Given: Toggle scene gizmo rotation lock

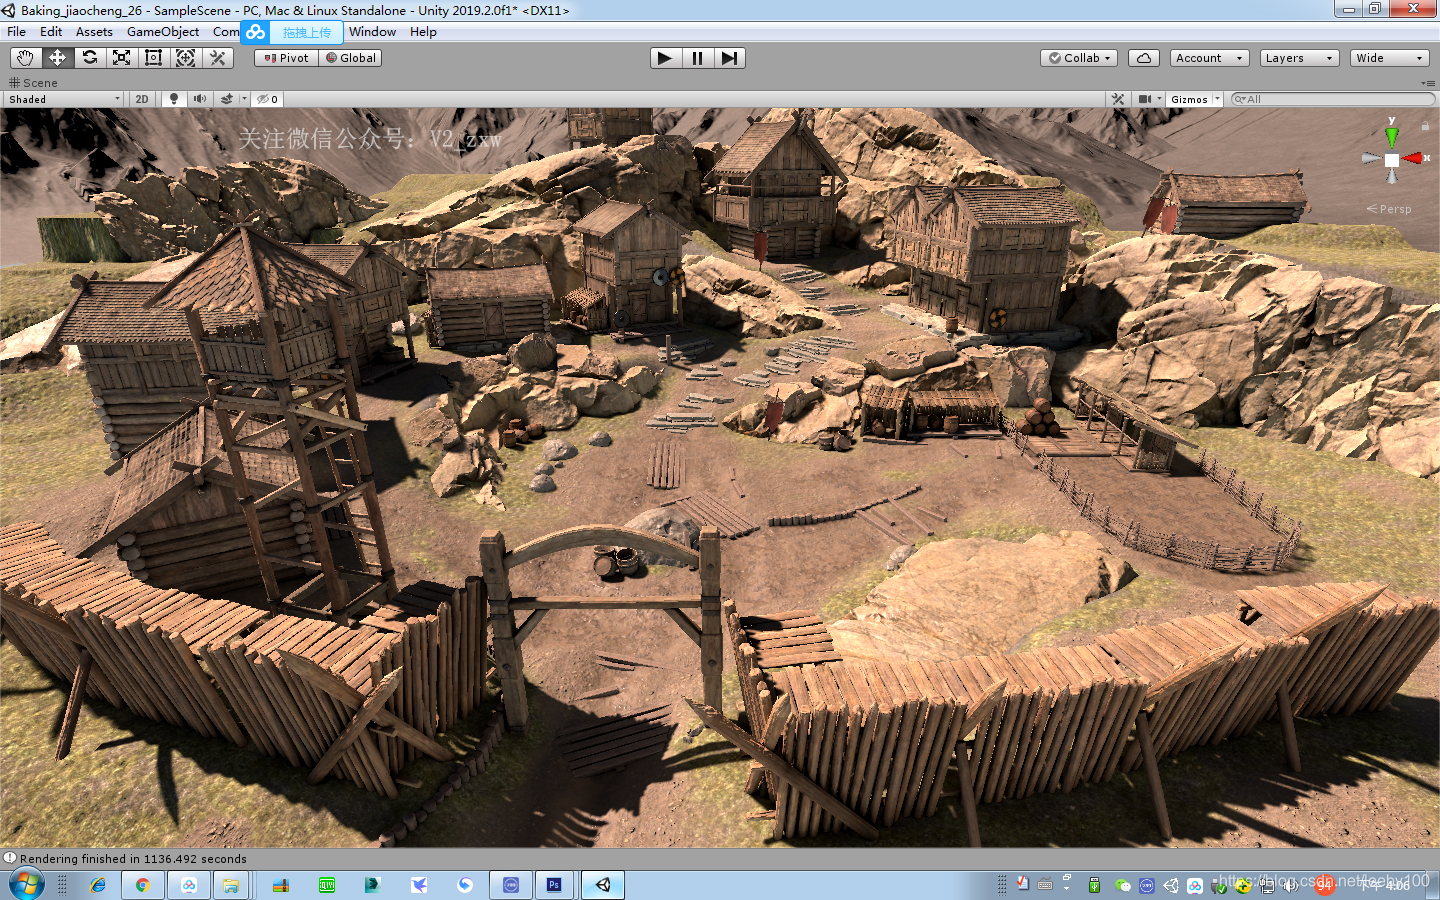Looking at the screenshot, I should click(x=1424, y=127).
